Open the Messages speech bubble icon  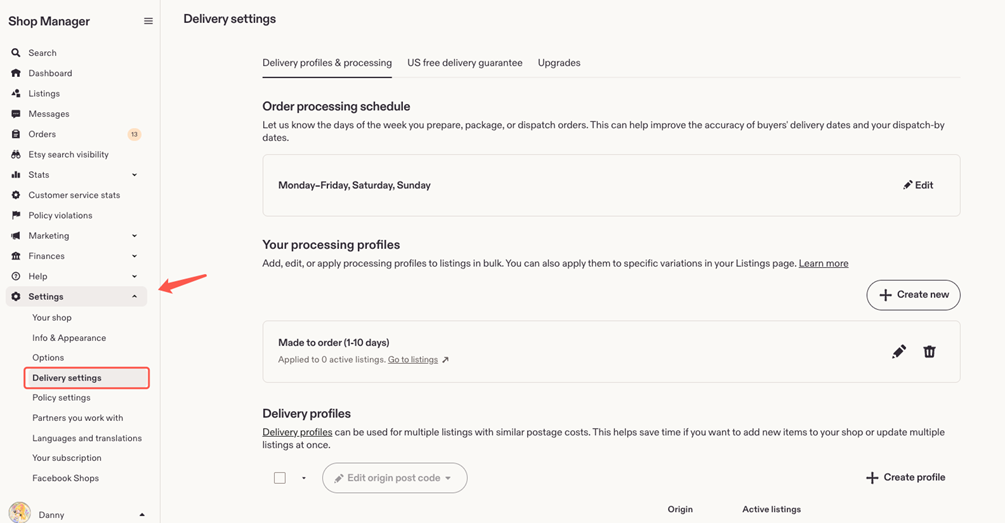click(16, 113)
